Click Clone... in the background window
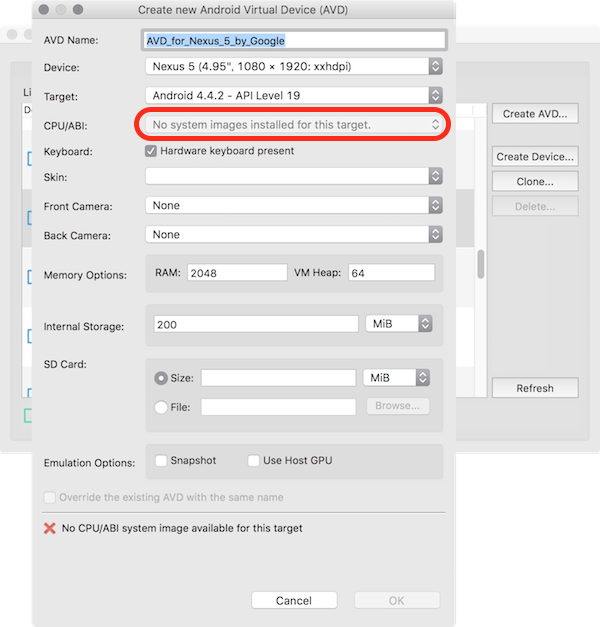The width and height of the screenshot is (600, 627). (x=535, y=182)
